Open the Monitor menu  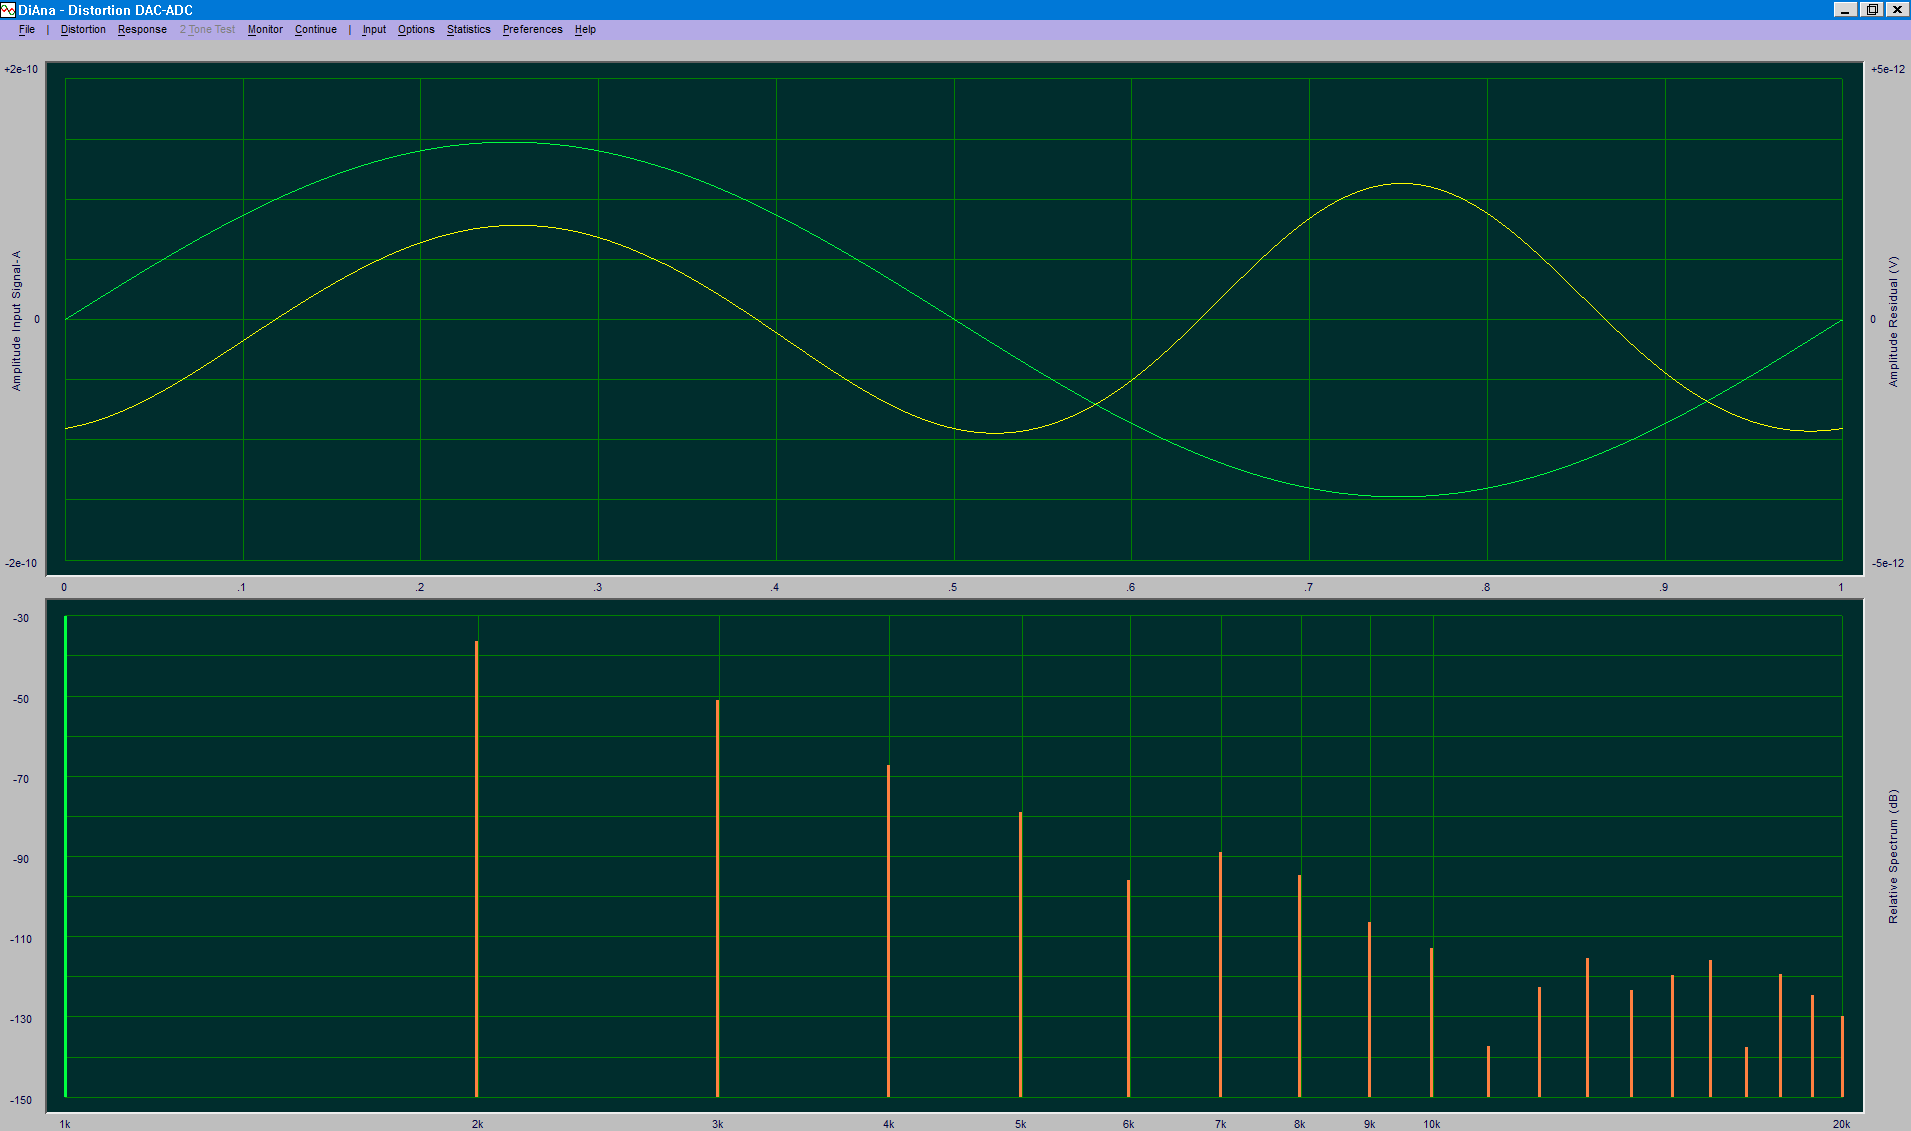265,29
